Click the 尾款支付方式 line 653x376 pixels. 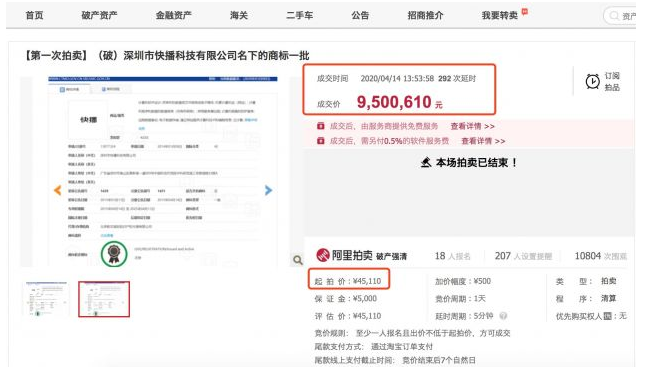[x=374, y=346]
